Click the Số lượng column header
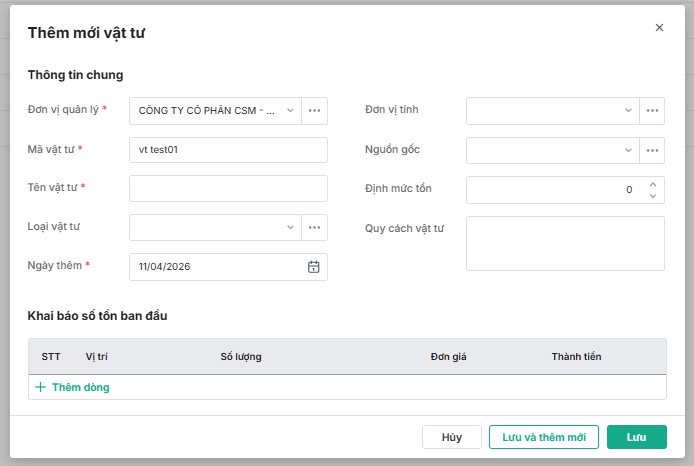The width and height of the screenshot is (694, 466). [x=241, y=357]
